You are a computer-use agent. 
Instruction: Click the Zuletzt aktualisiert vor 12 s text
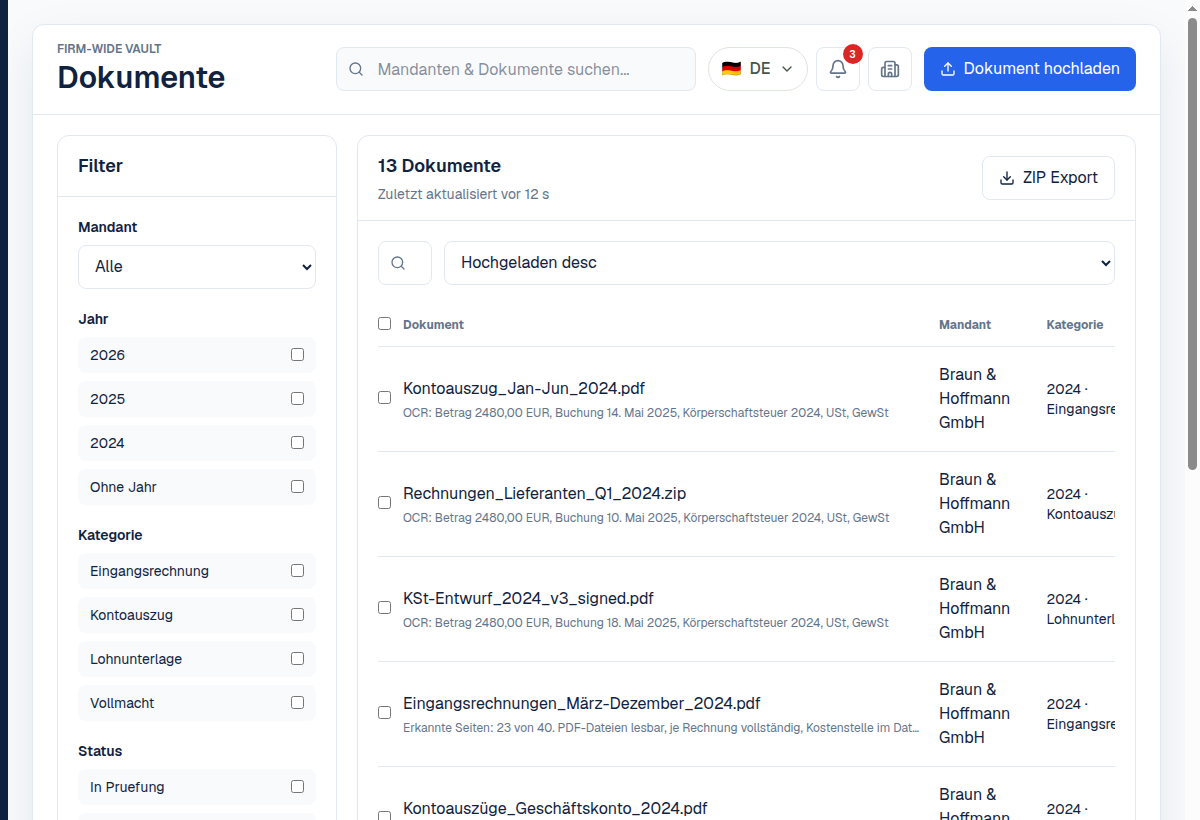pos(463,194)
